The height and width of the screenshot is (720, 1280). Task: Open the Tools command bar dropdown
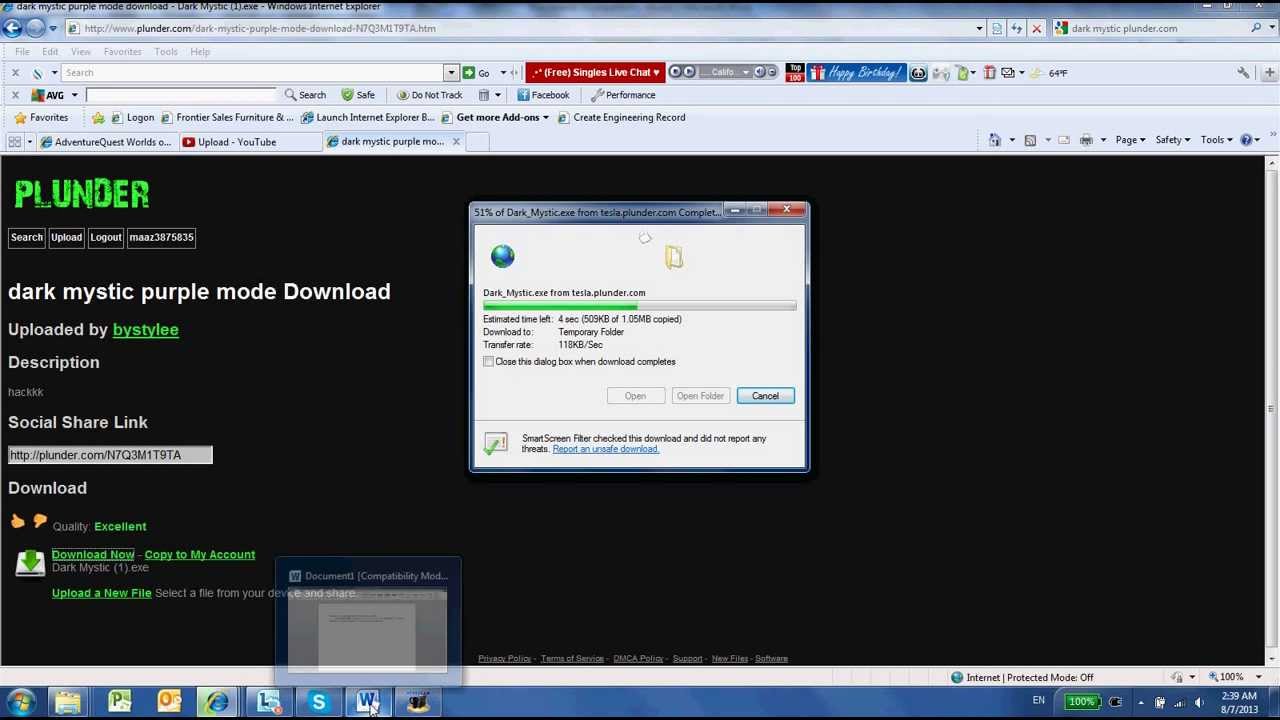pyautogui.click(x=1216, y=140)
